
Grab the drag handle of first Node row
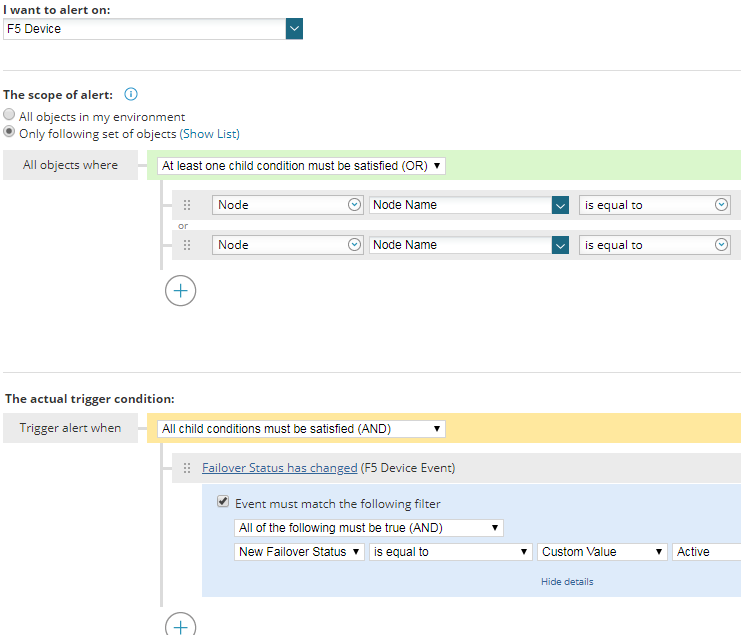click(187, 205)
